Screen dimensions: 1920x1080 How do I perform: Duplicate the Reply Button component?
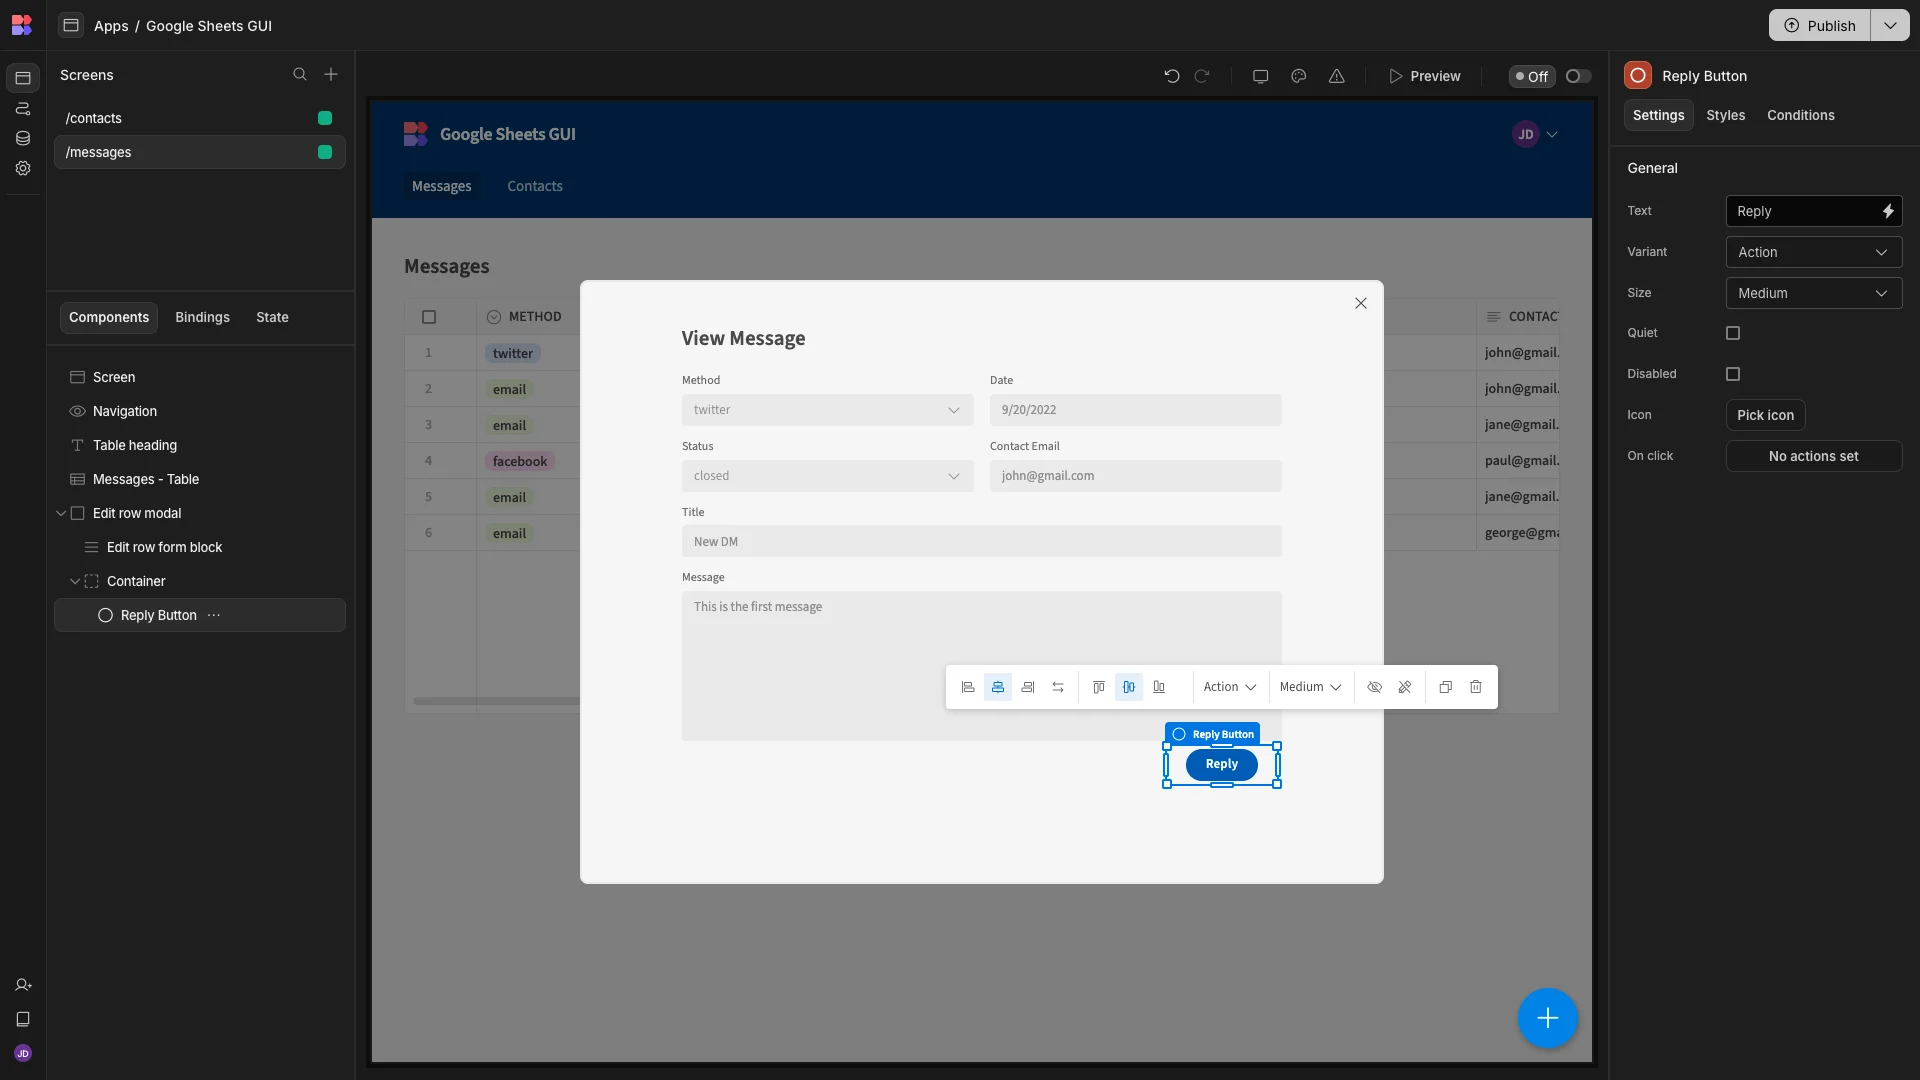(x=1446, y=687)
